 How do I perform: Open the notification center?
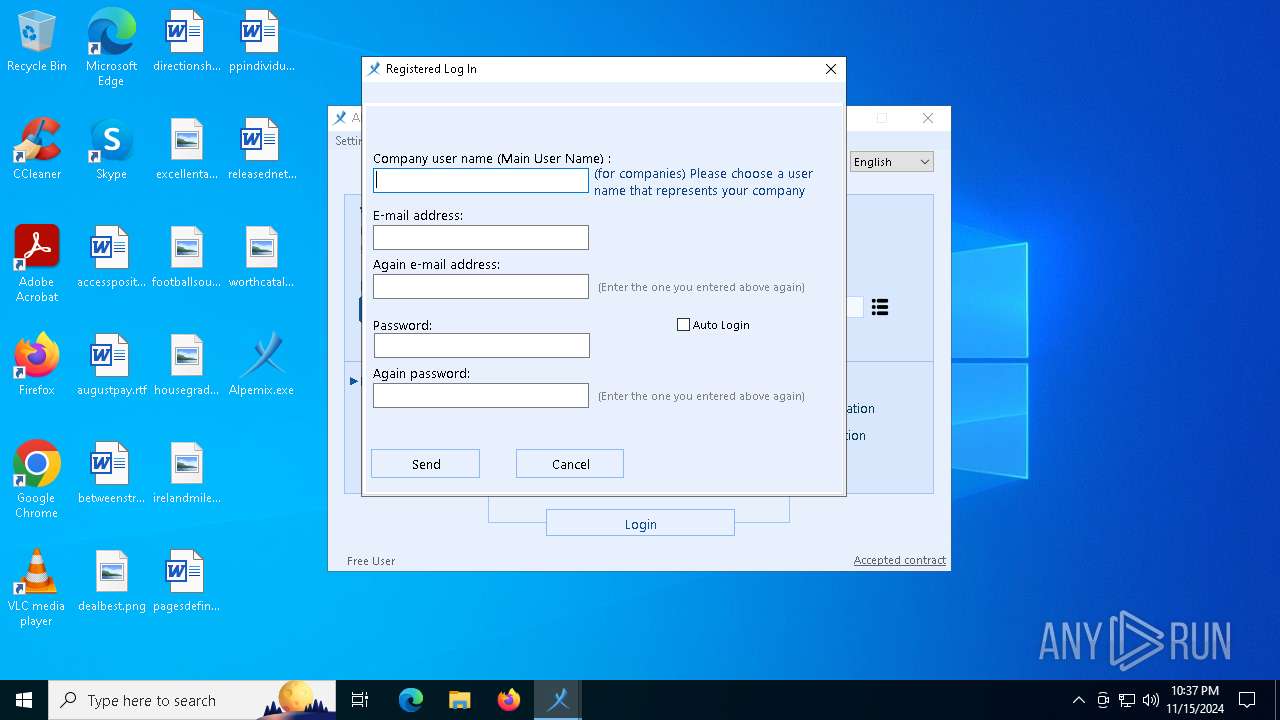(x=1247, y=700)
